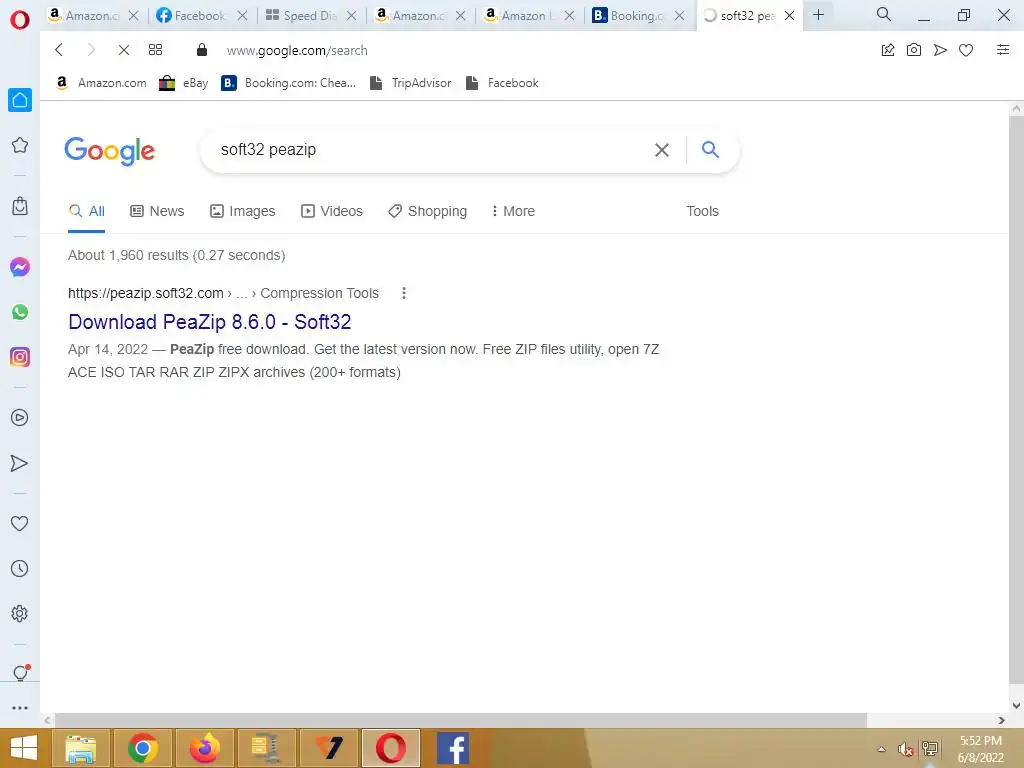Open Settings gear in the sidebar

coord(20,613)
